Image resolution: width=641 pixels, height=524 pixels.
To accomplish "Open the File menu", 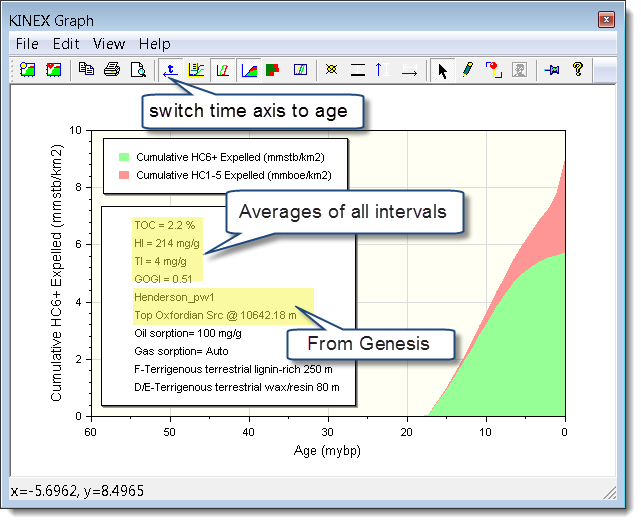I will (x=27, y=44).
